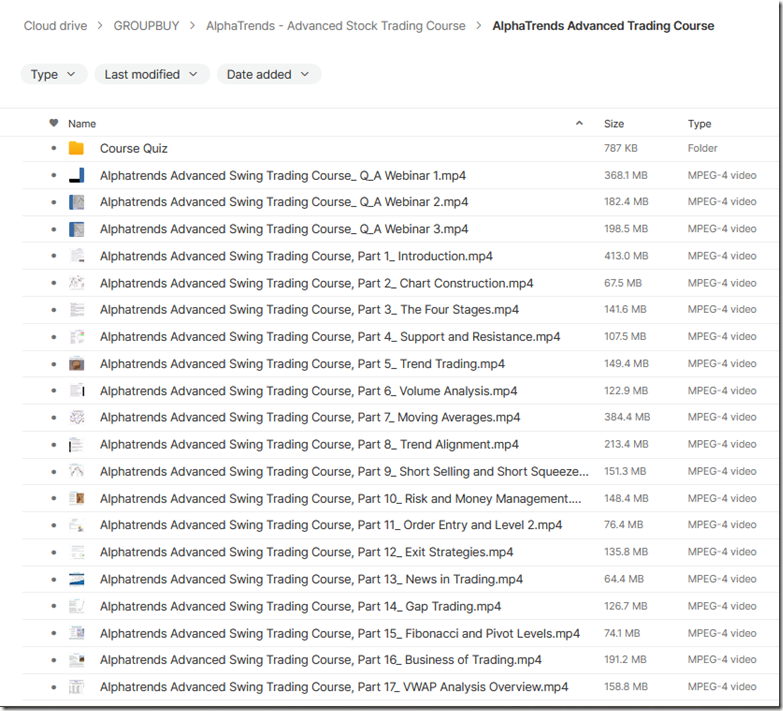Select Part 3_ The Four Stages.mp4 file
This screenshot has height=711, width=783.
click(309, 310)
